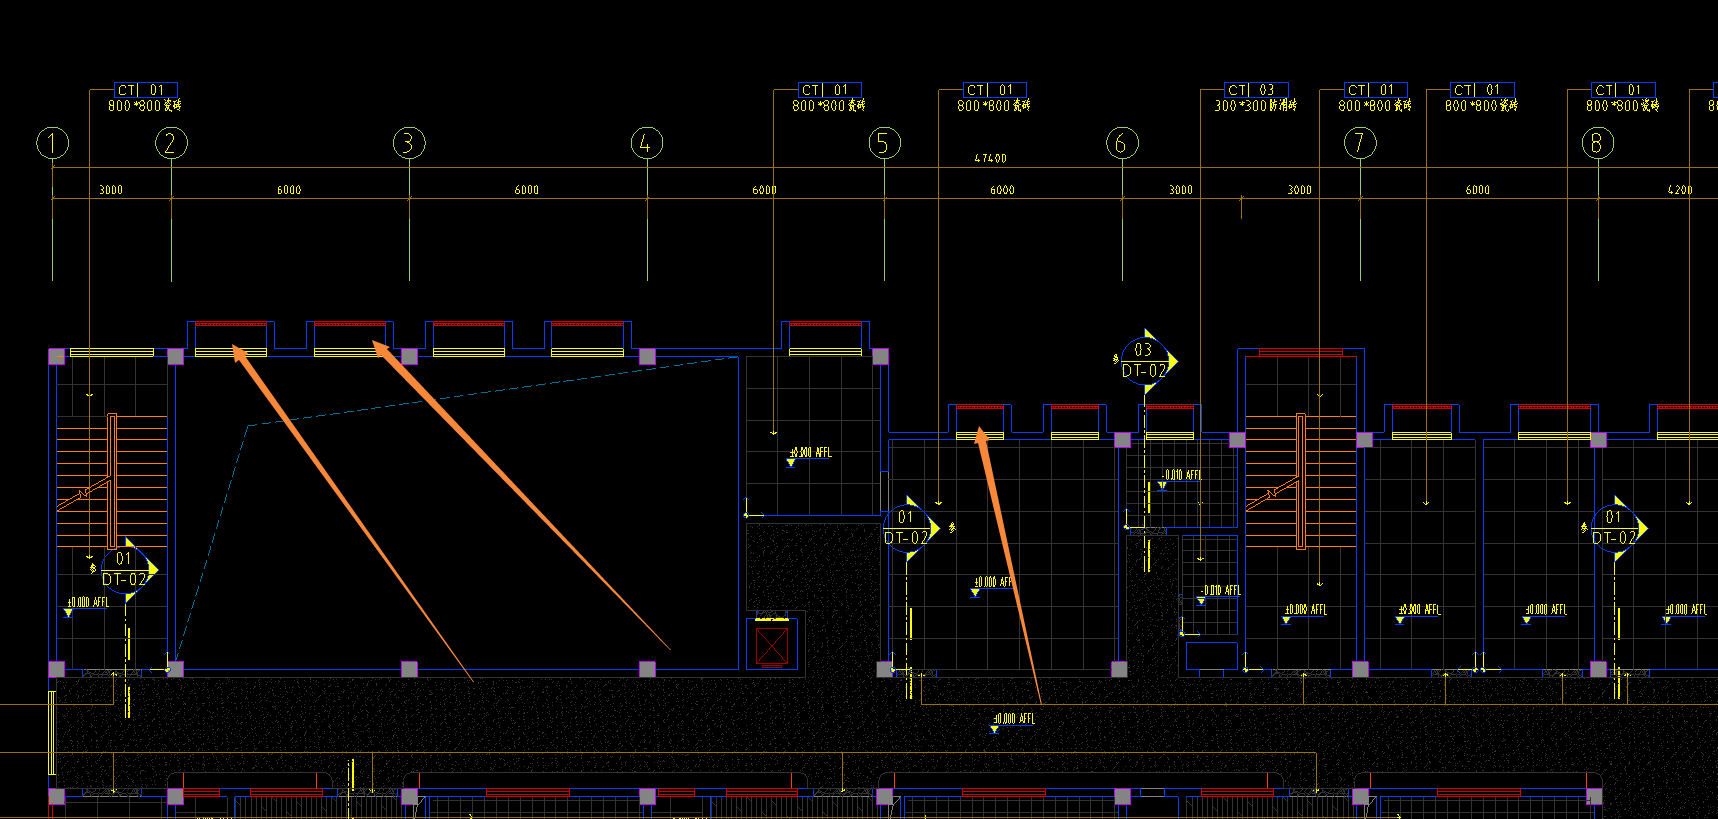The height and width of the screenshot is (819, 1718).
Task: Select the CT 03 material tag
Action: pos(1257,90)
